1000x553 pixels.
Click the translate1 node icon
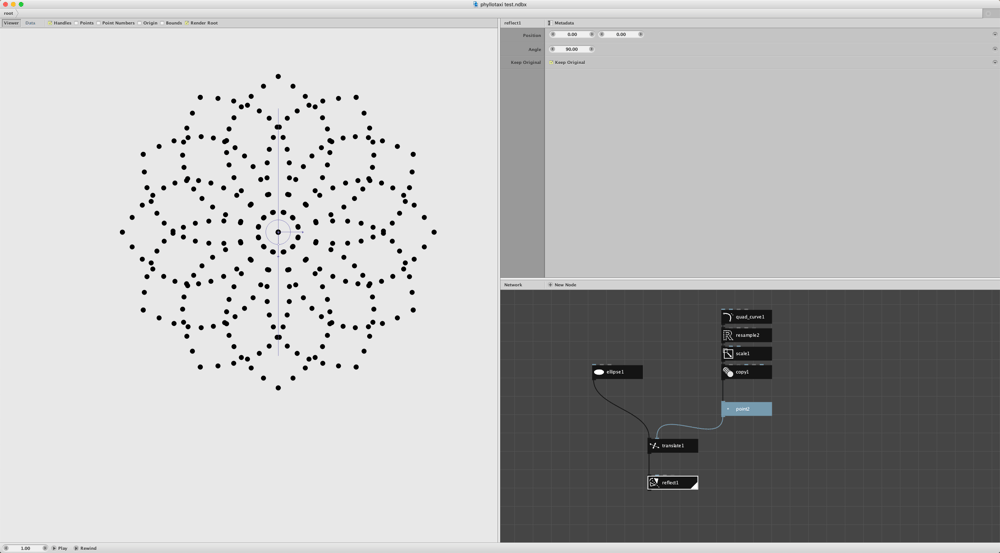pyautogui.click(x=654, y=446)
